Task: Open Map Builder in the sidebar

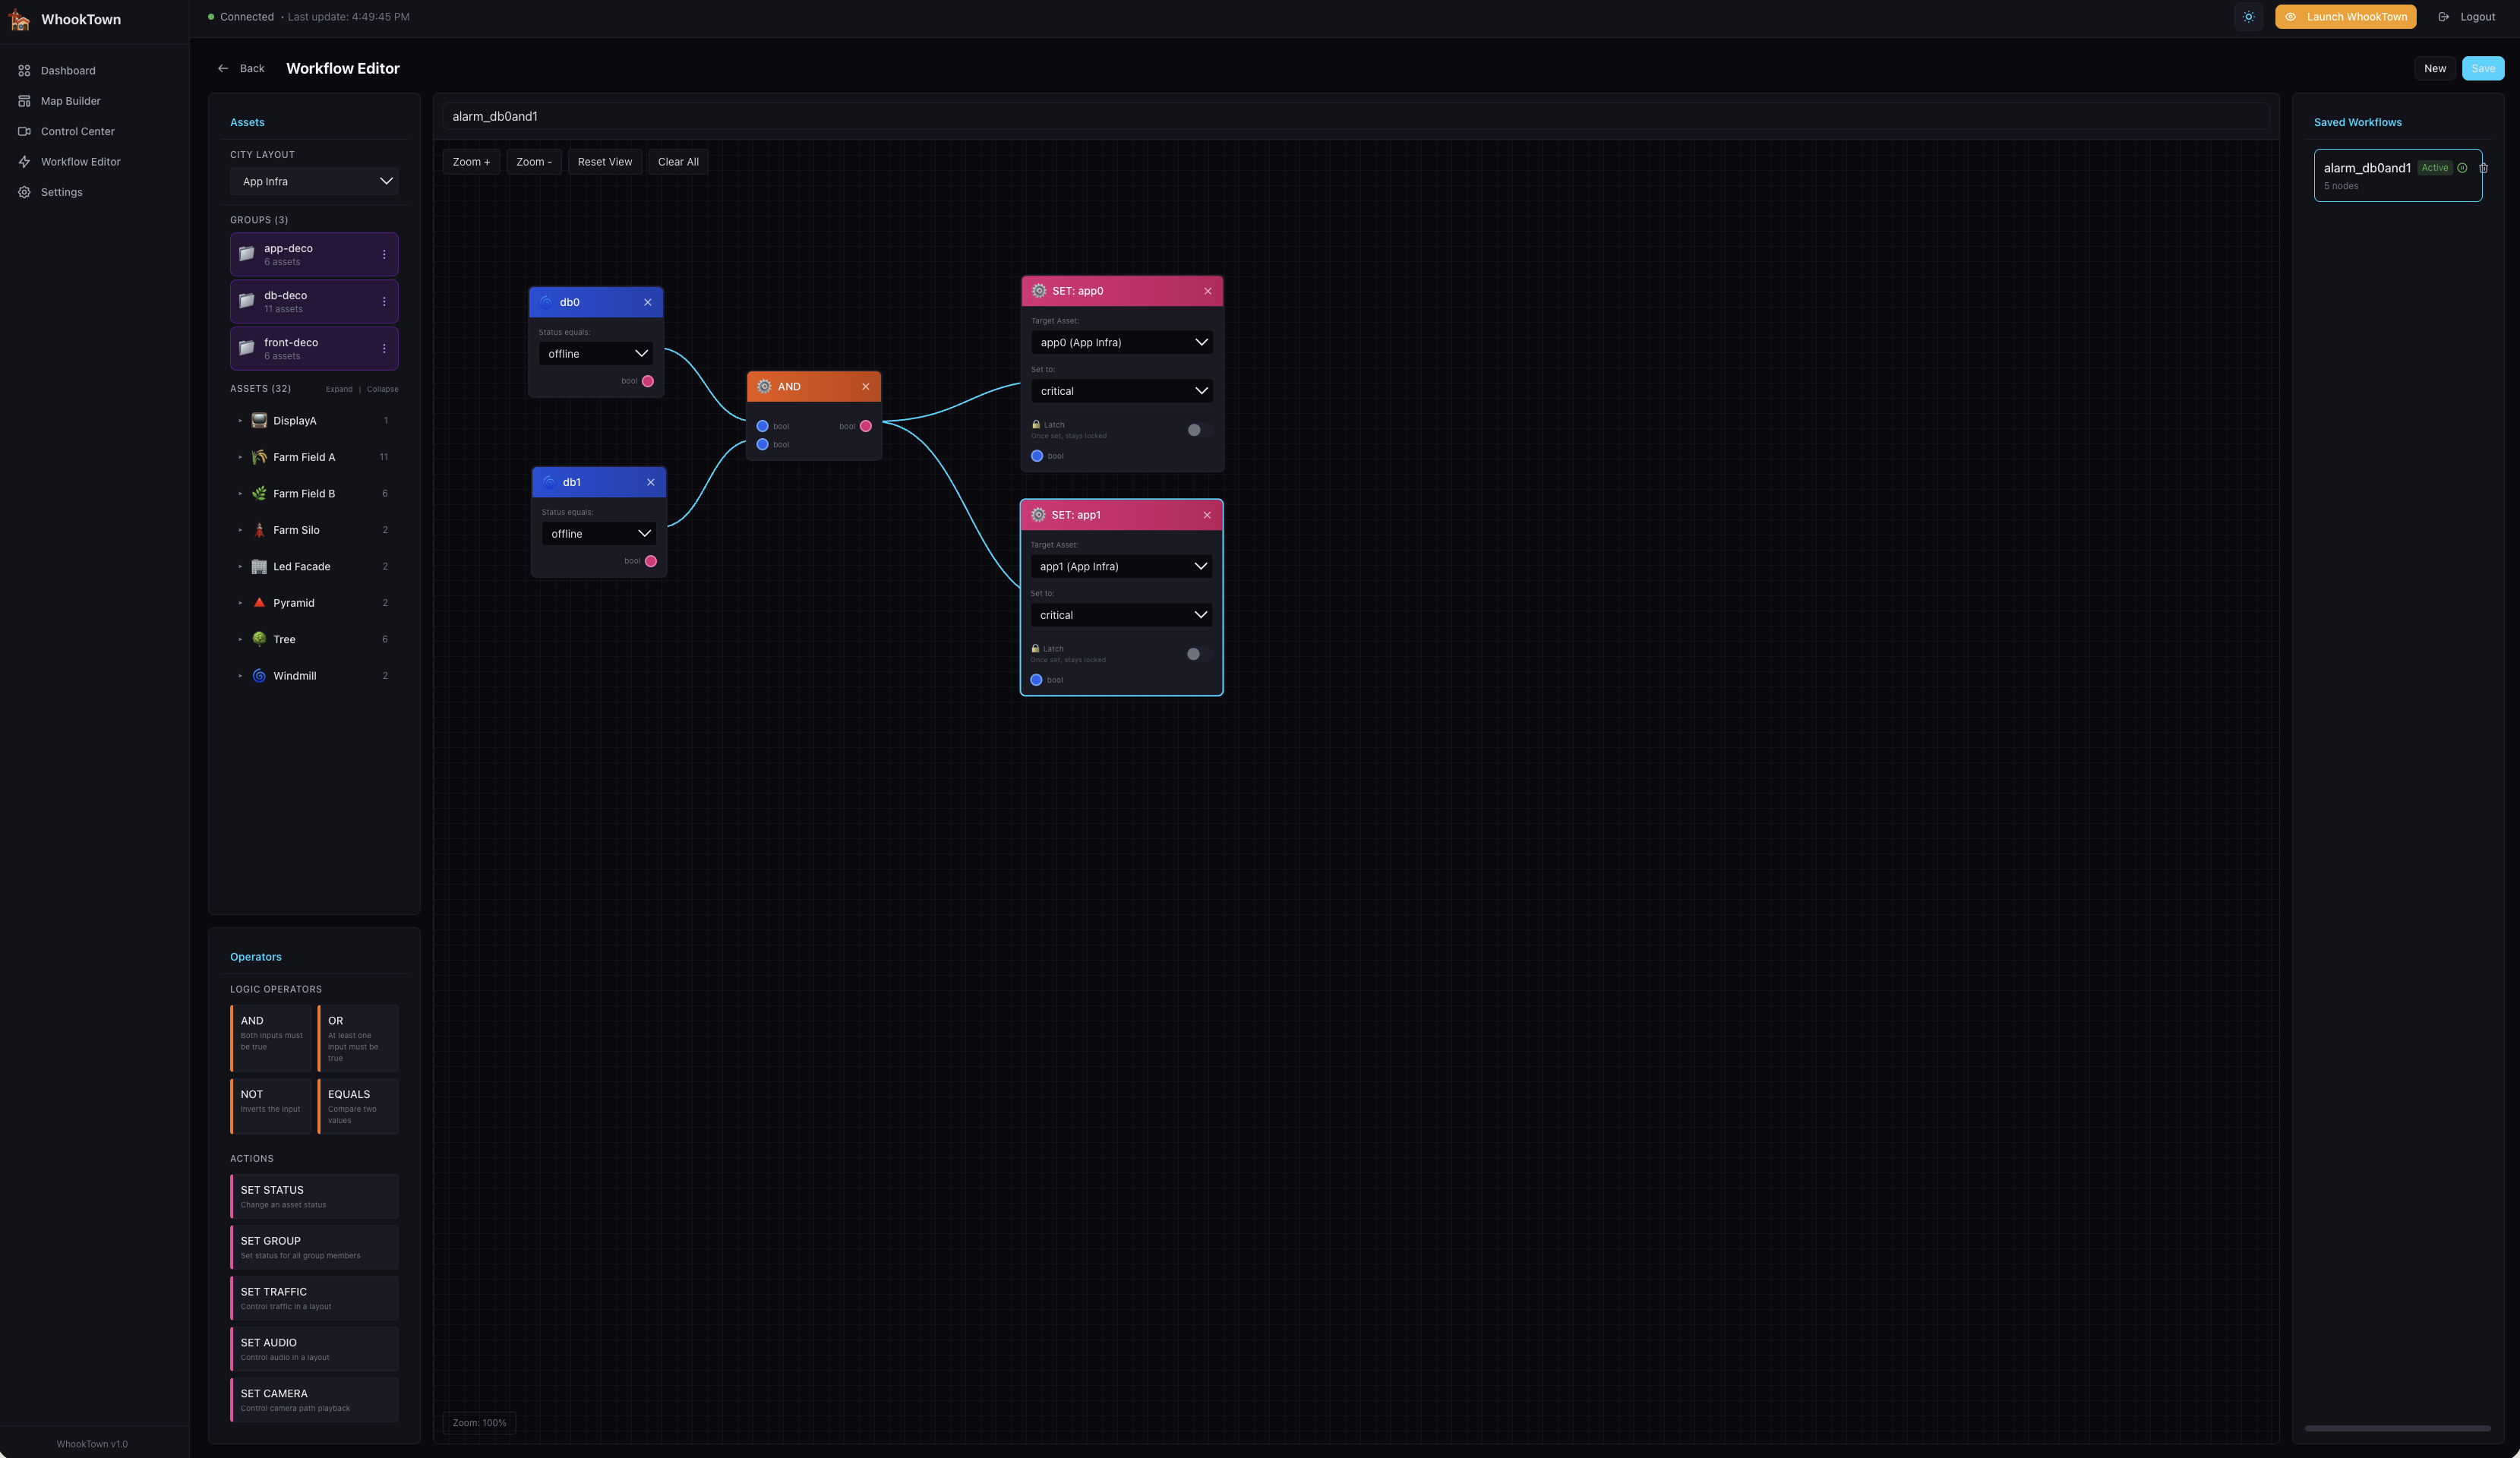Action: coord(70,101)
